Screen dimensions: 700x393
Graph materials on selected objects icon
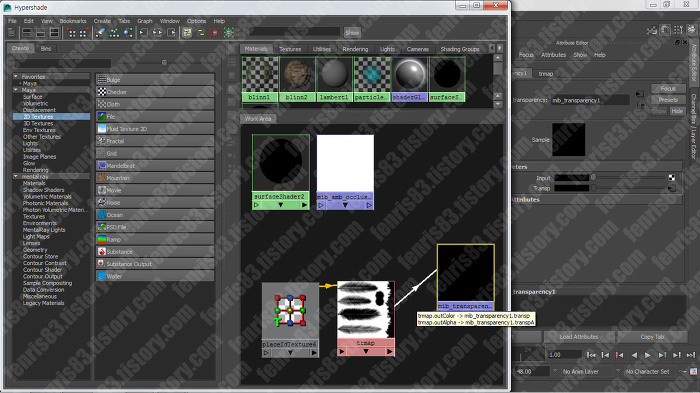point(128,33)
